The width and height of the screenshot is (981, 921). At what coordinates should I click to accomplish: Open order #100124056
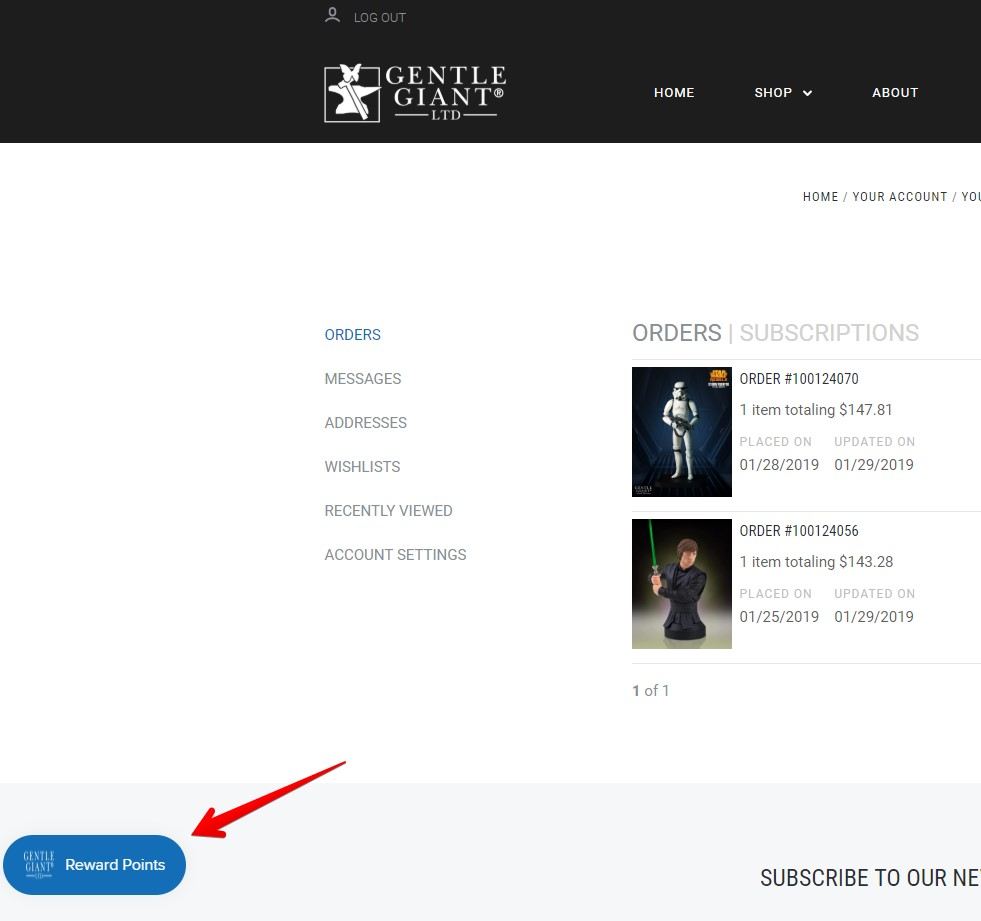pyautogui.click(x=799, y=531)
